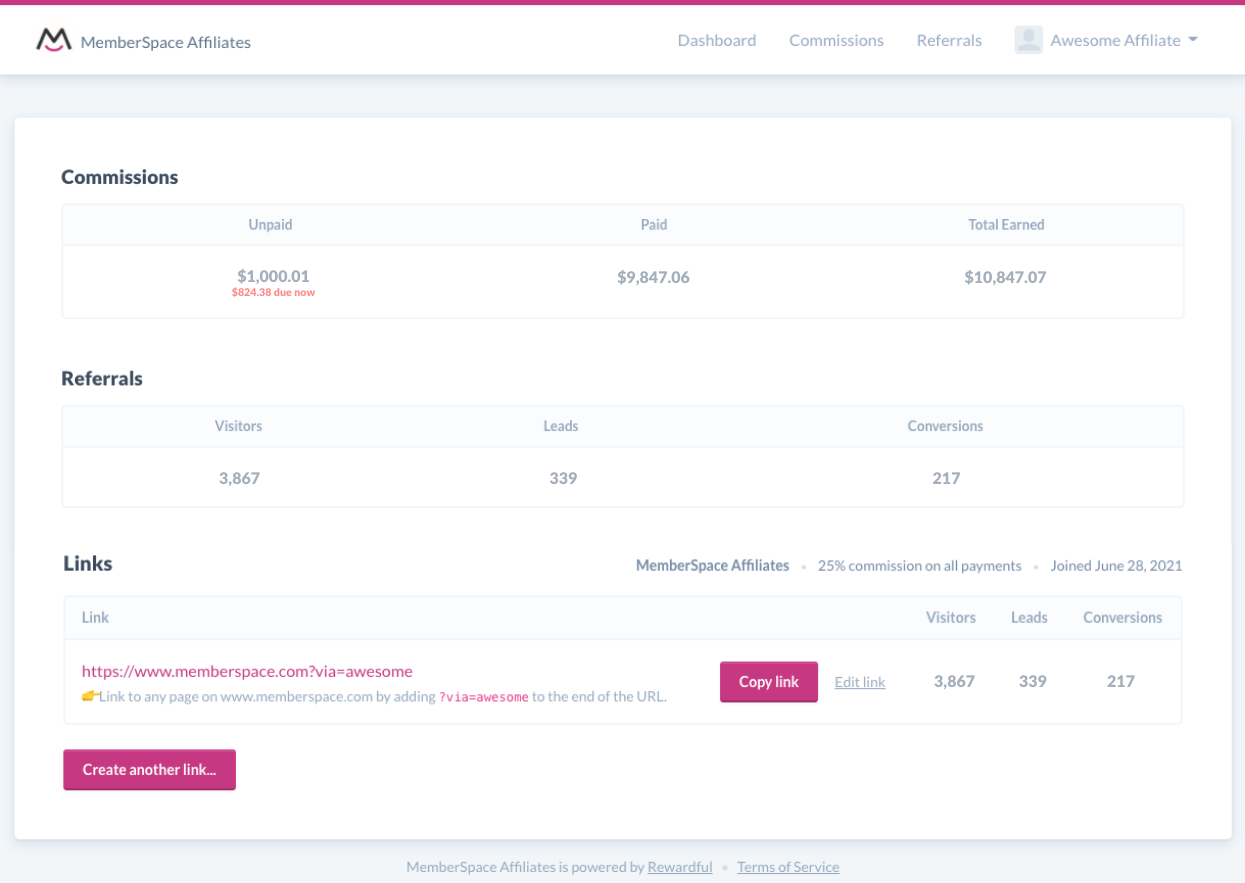Click the Unpaid amount $1,000.01
This screenshot has height=883, width=1245.
coord(272,275)
